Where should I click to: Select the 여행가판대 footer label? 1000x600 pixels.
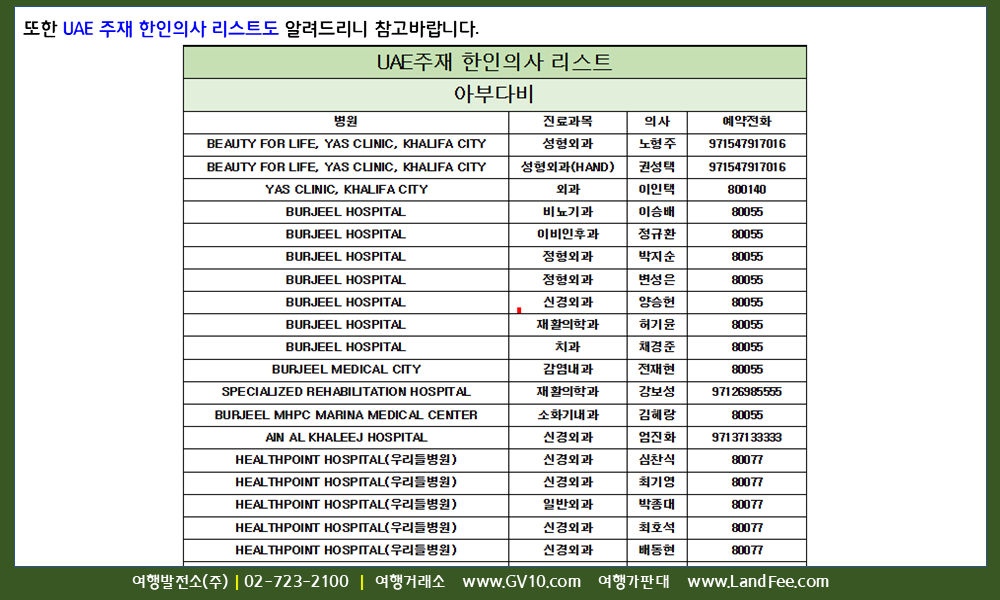[x=634, y=582]
